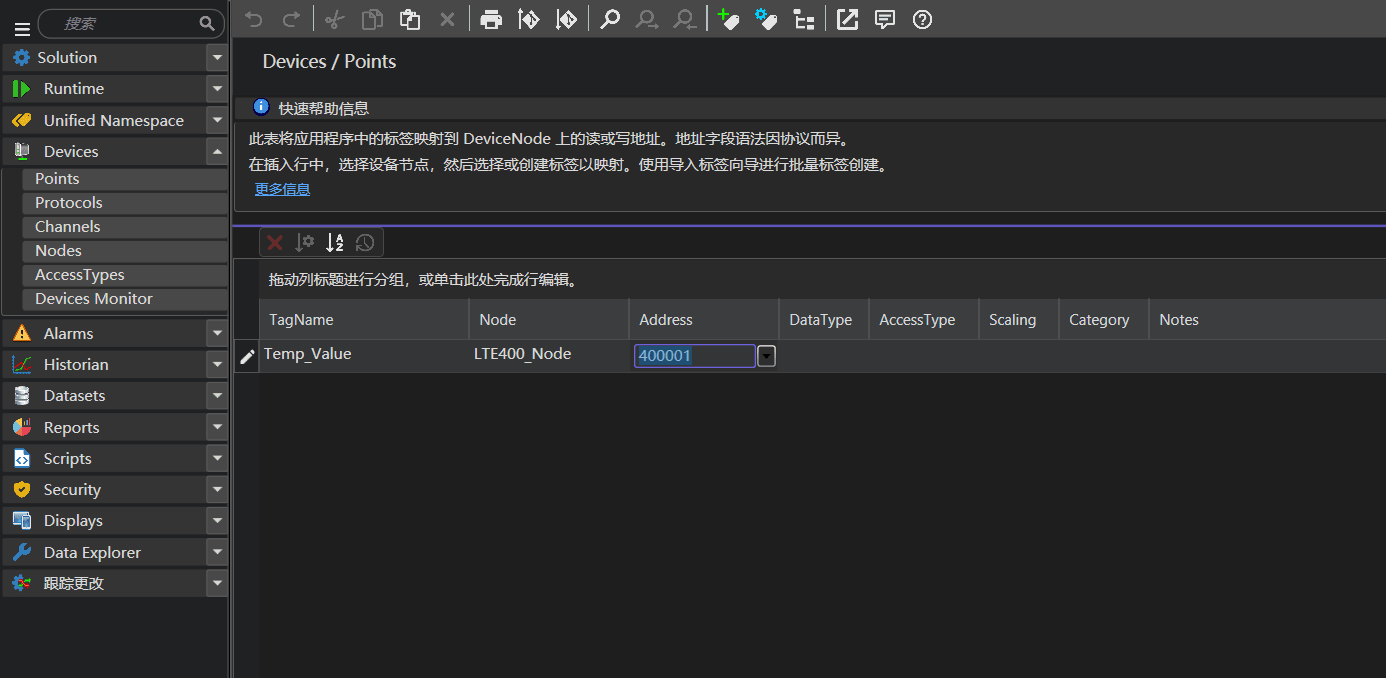This screenshot has height=678, width=1386.
Task: Click the pencil edit icon on Temp_Value row
Action: [x=247, y=356]
